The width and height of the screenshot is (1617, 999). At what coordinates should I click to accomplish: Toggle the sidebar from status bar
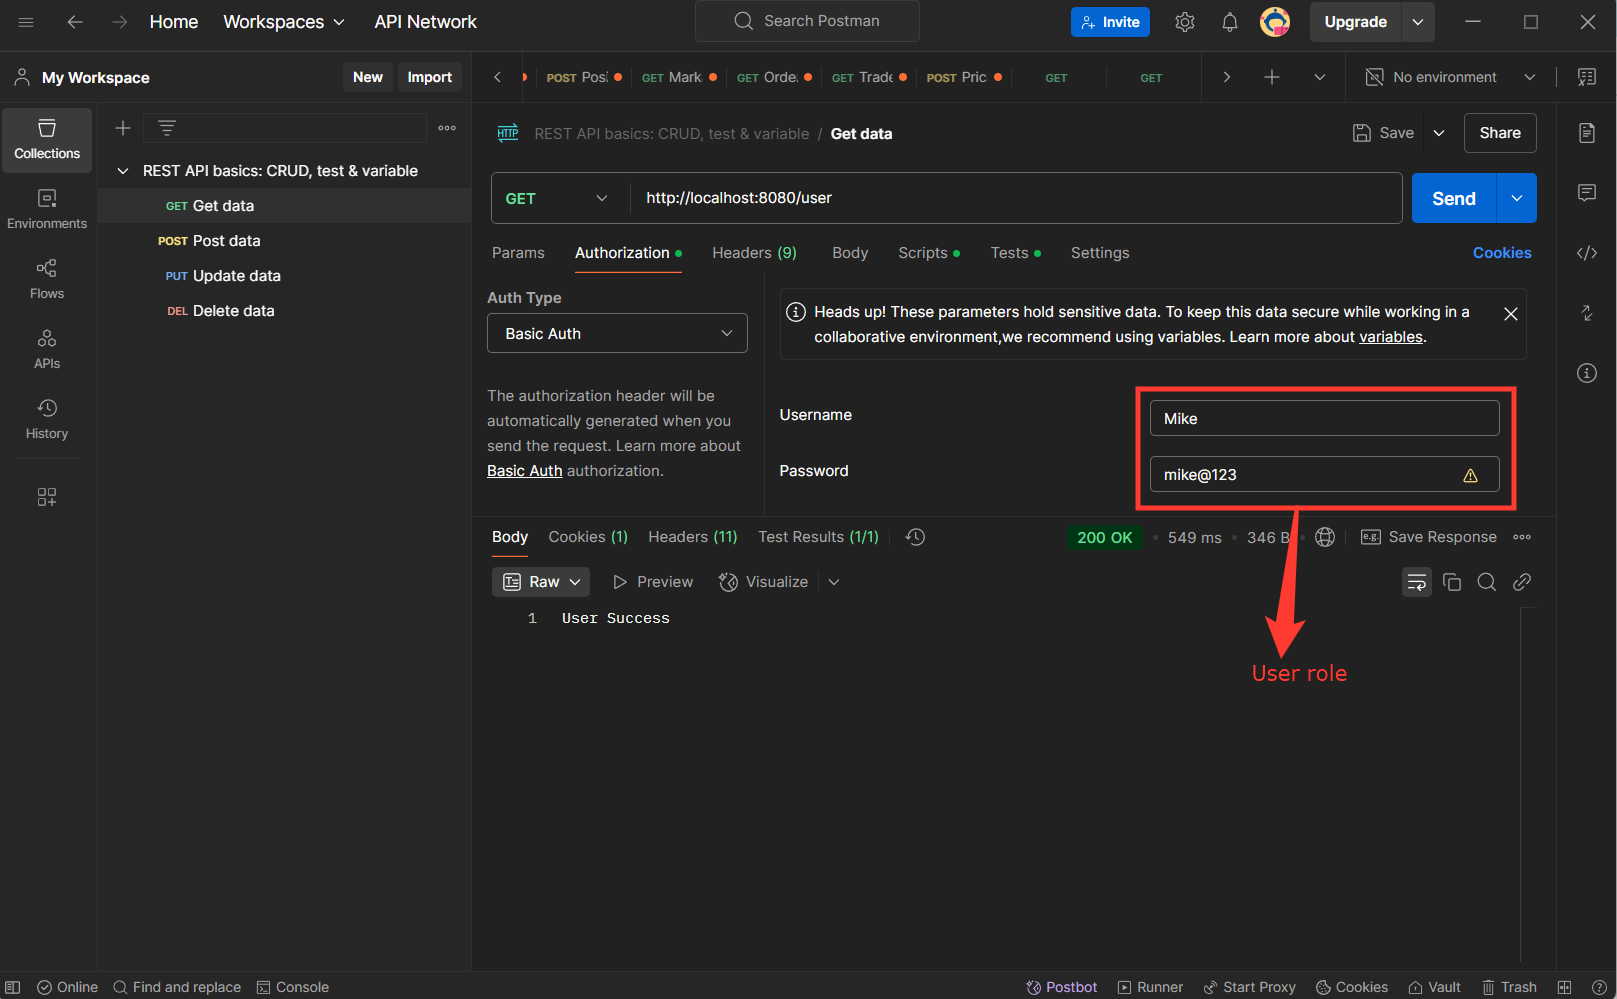[13, 987]
